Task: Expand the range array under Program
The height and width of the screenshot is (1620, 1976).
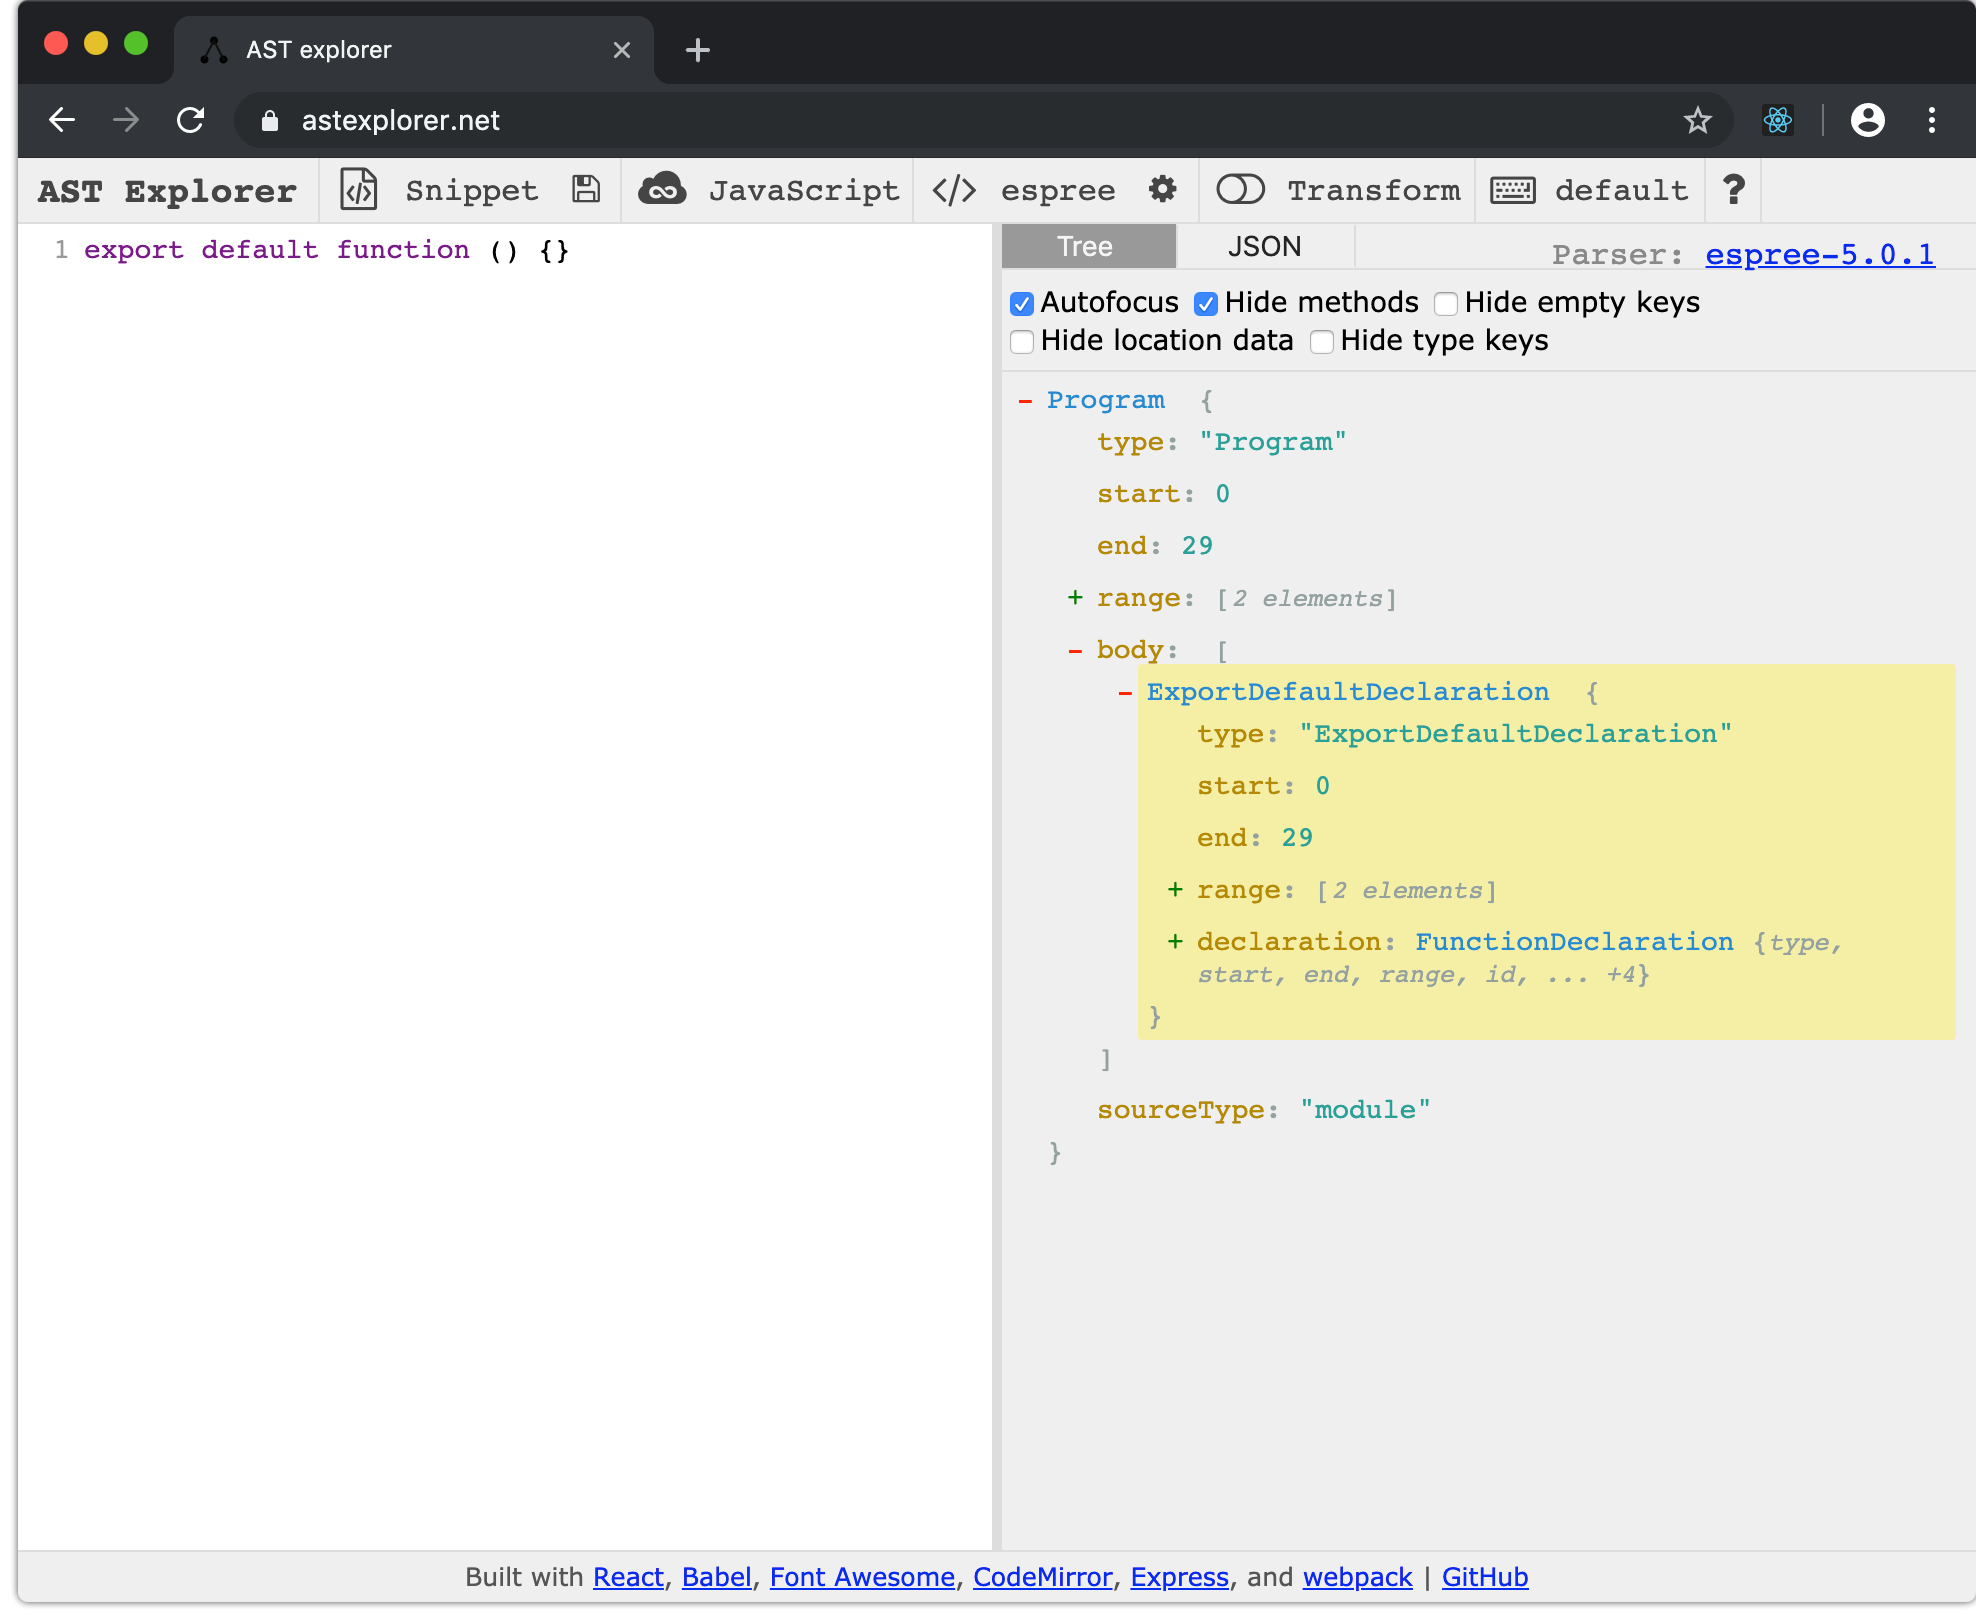Action: pos(1075,597)
